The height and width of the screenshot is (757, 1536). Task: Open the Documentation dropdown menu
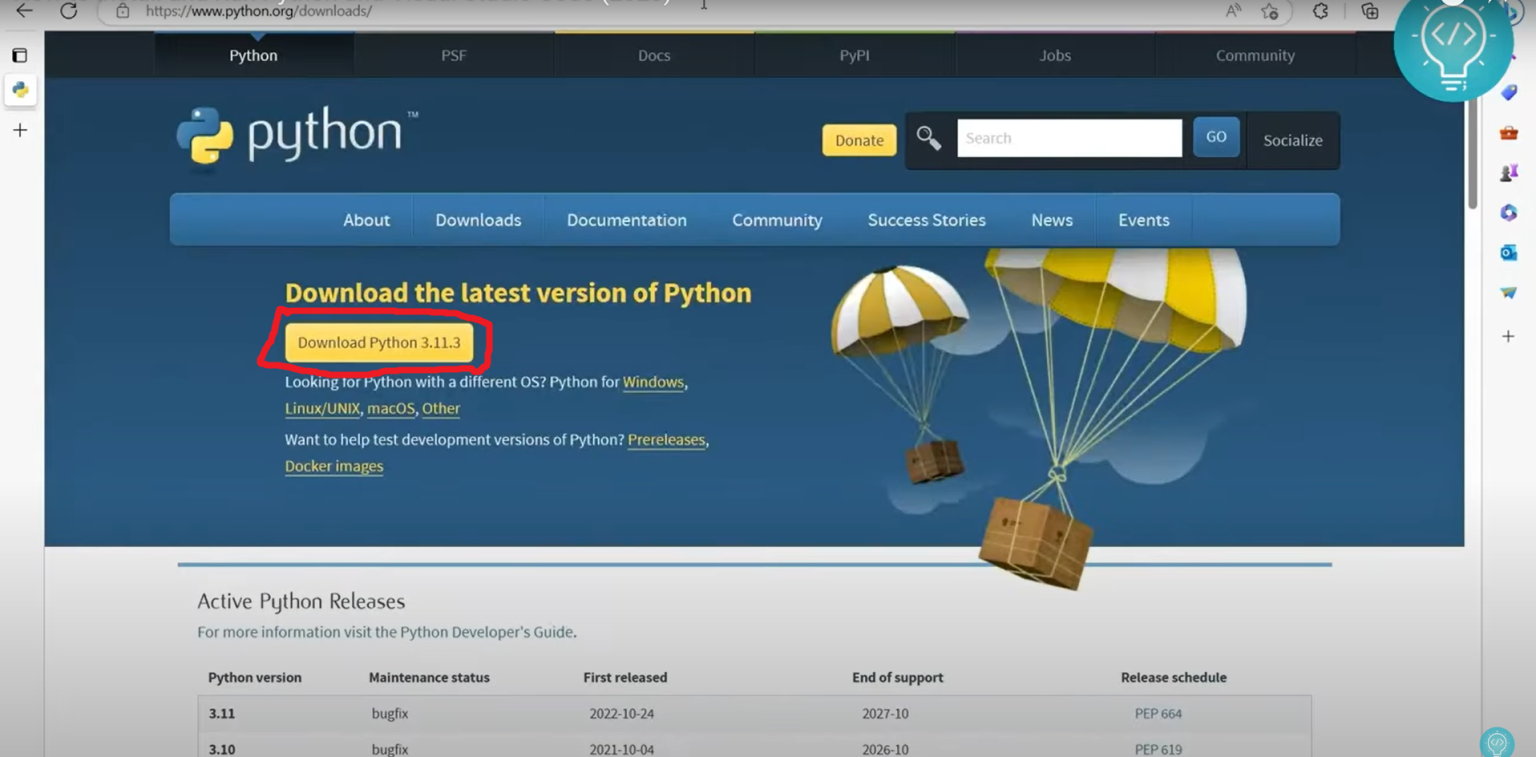[x=627, y=220]
